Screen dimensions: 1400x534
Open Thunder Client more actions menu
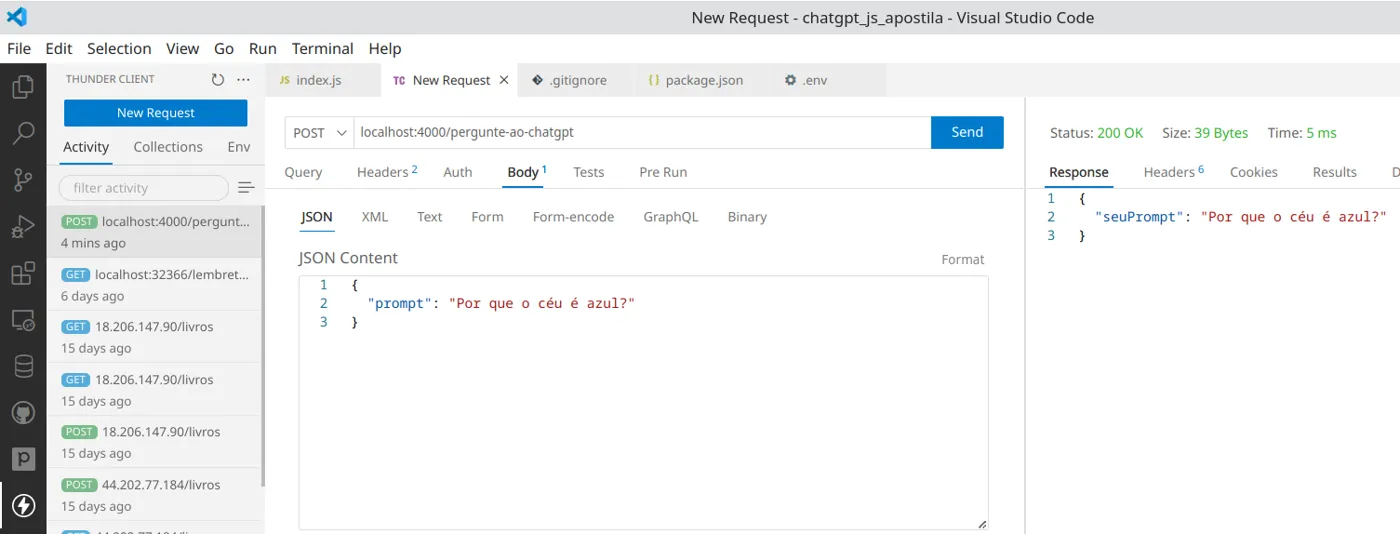pyautogui.click(x=243, y=80)
